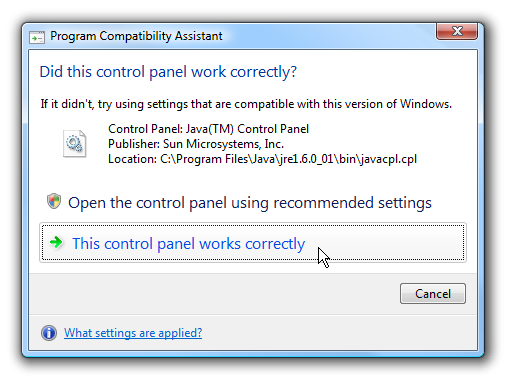Viewport: 514px width, 383px height.
Task: Click the Control Panel: Java(TM) Control Panel line
Action: pos(208,129)
